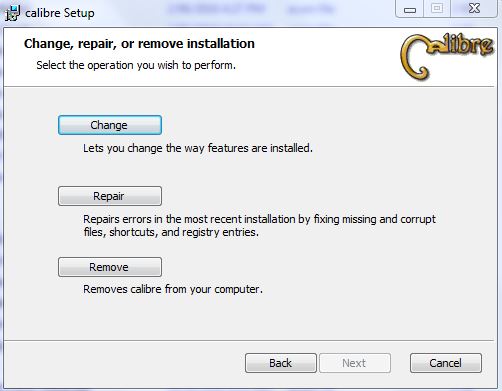Click the 'Change, repair, or remove installation' heading
The image size is (502, 391).
[x=139, y=44]
